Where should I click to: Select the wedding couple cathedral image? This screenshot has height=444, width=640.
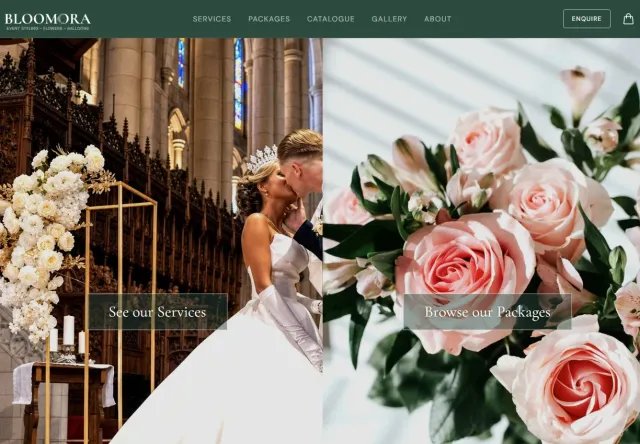(161, 241)
